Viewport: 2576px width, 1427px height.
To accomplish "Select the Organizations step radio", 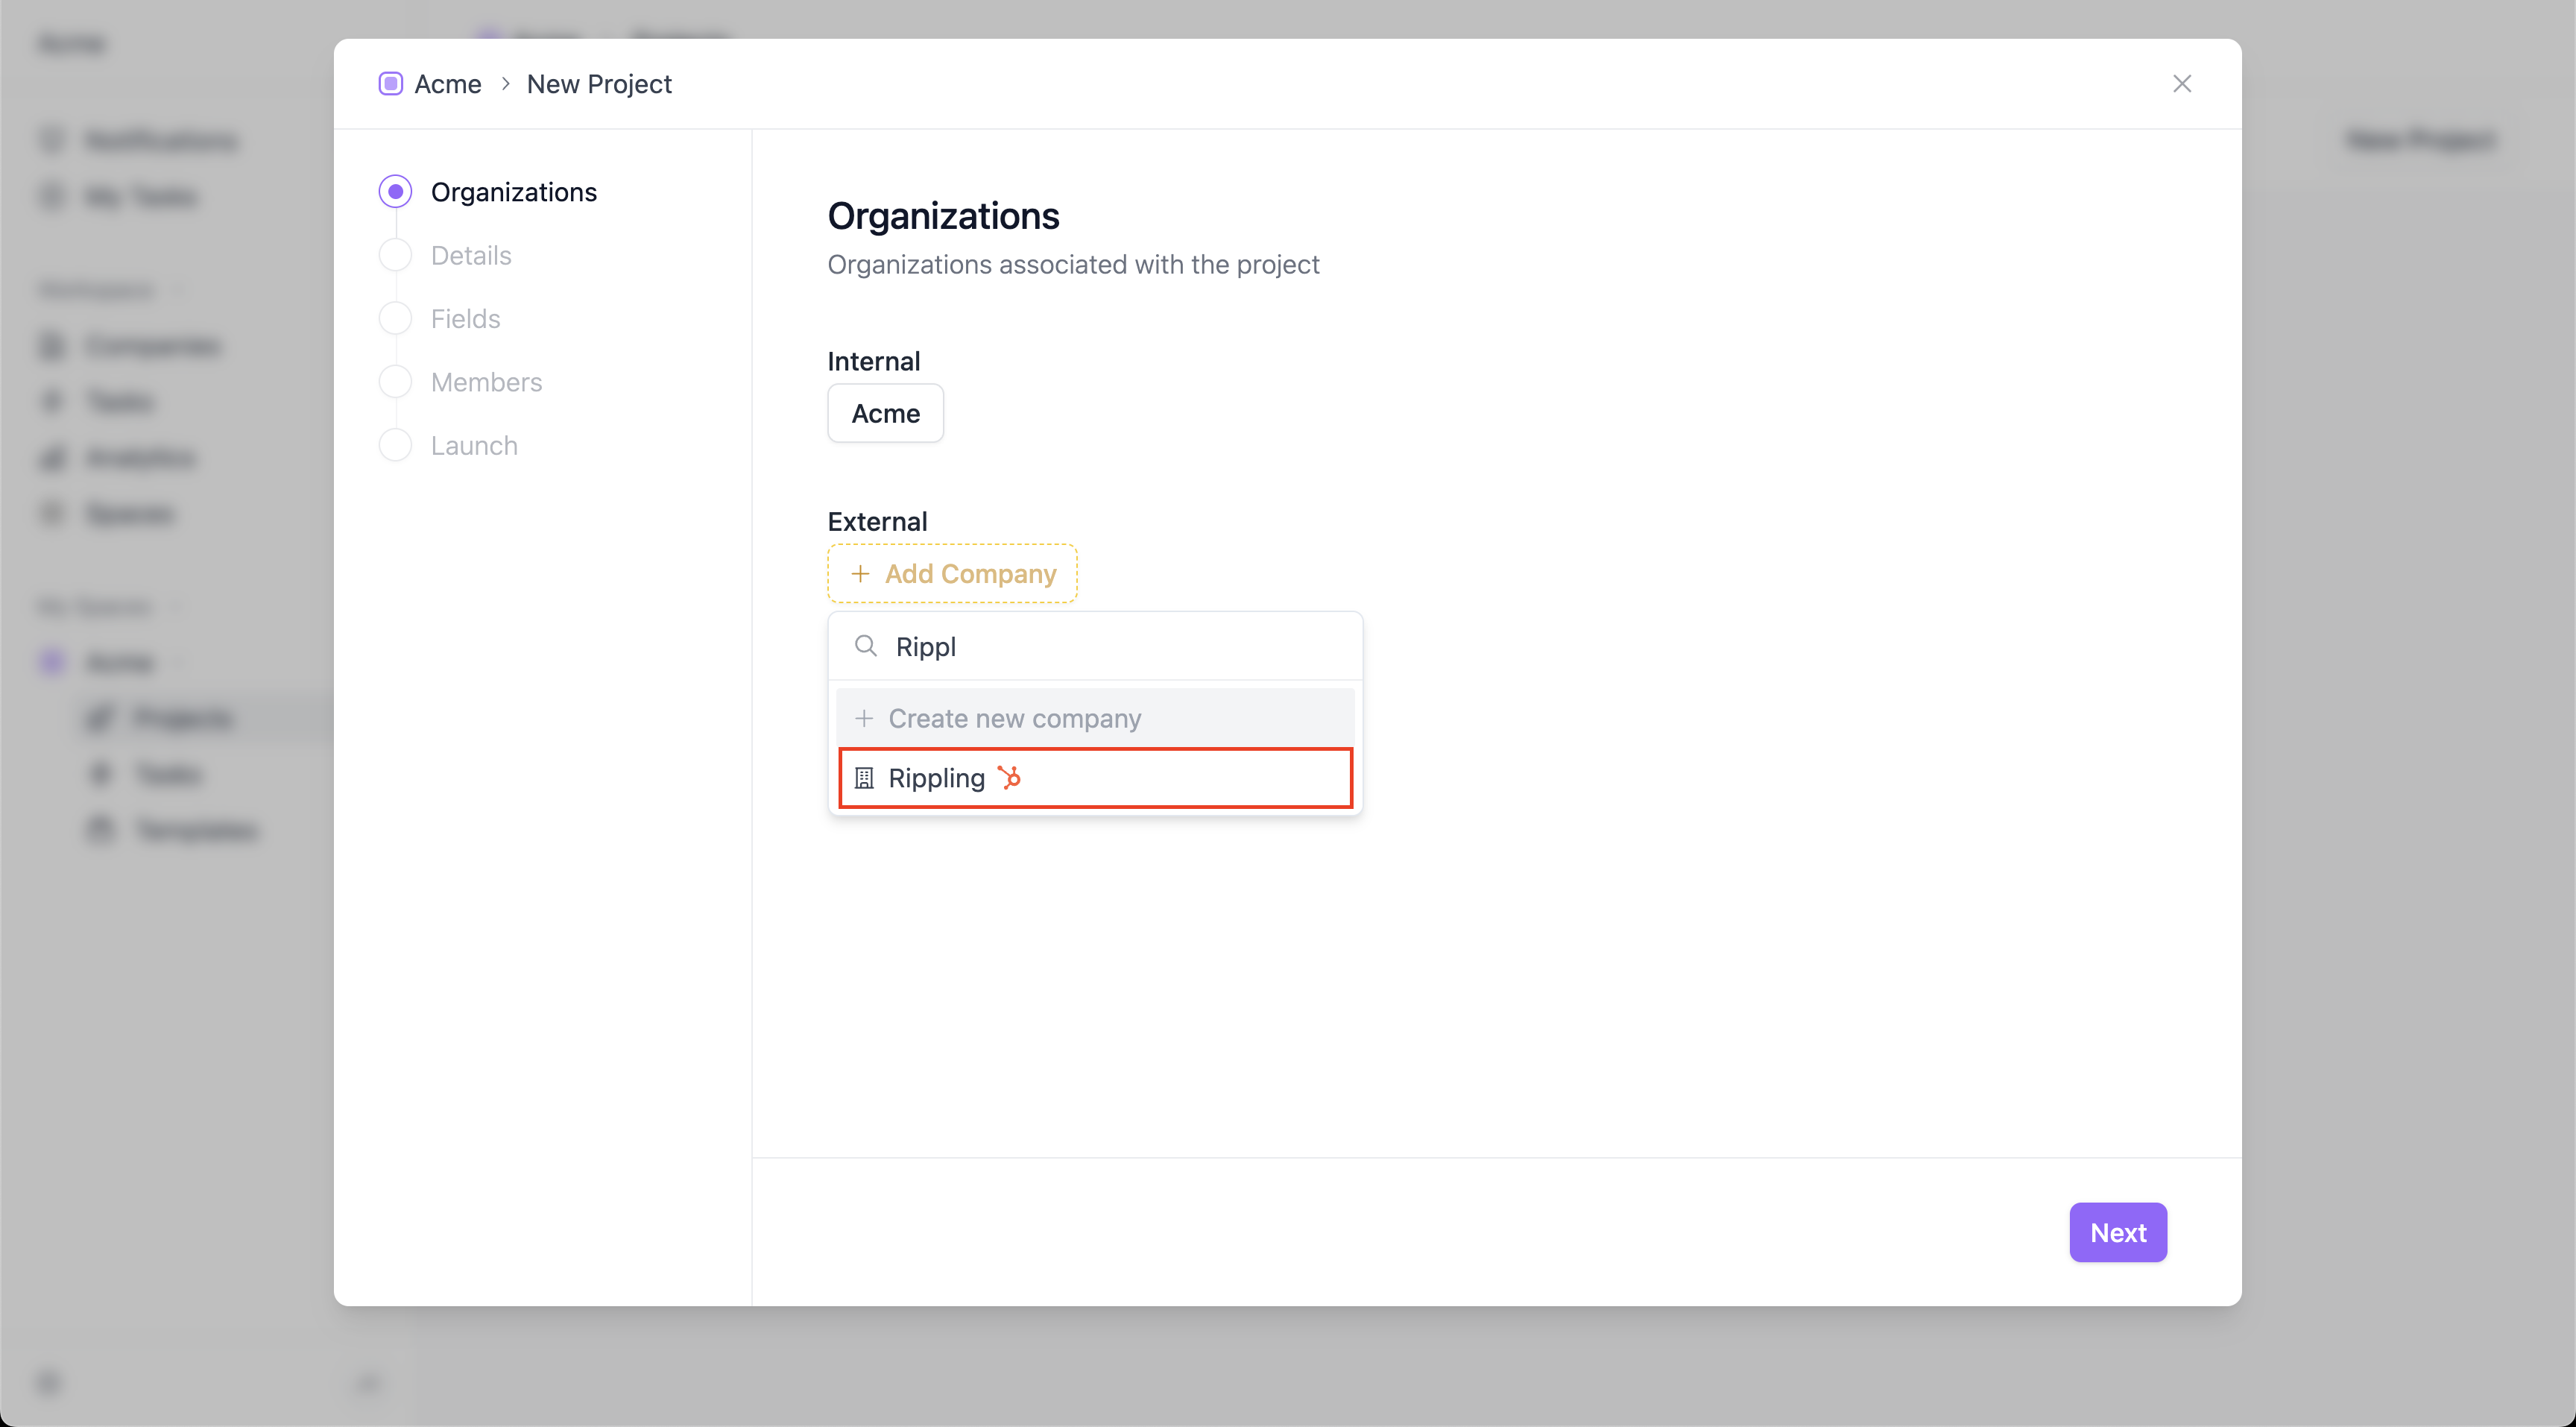I will [x=396, y=192].
